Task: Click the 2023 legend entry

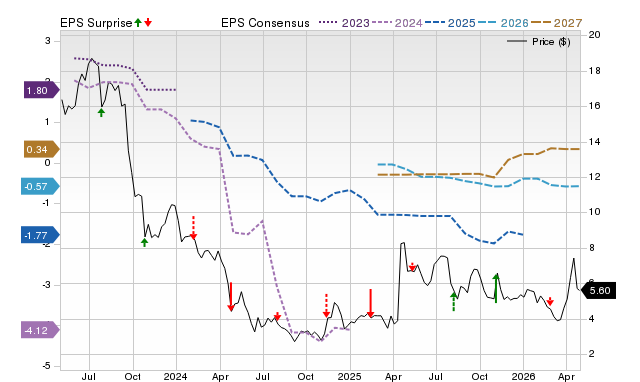Action: (344, 23)
